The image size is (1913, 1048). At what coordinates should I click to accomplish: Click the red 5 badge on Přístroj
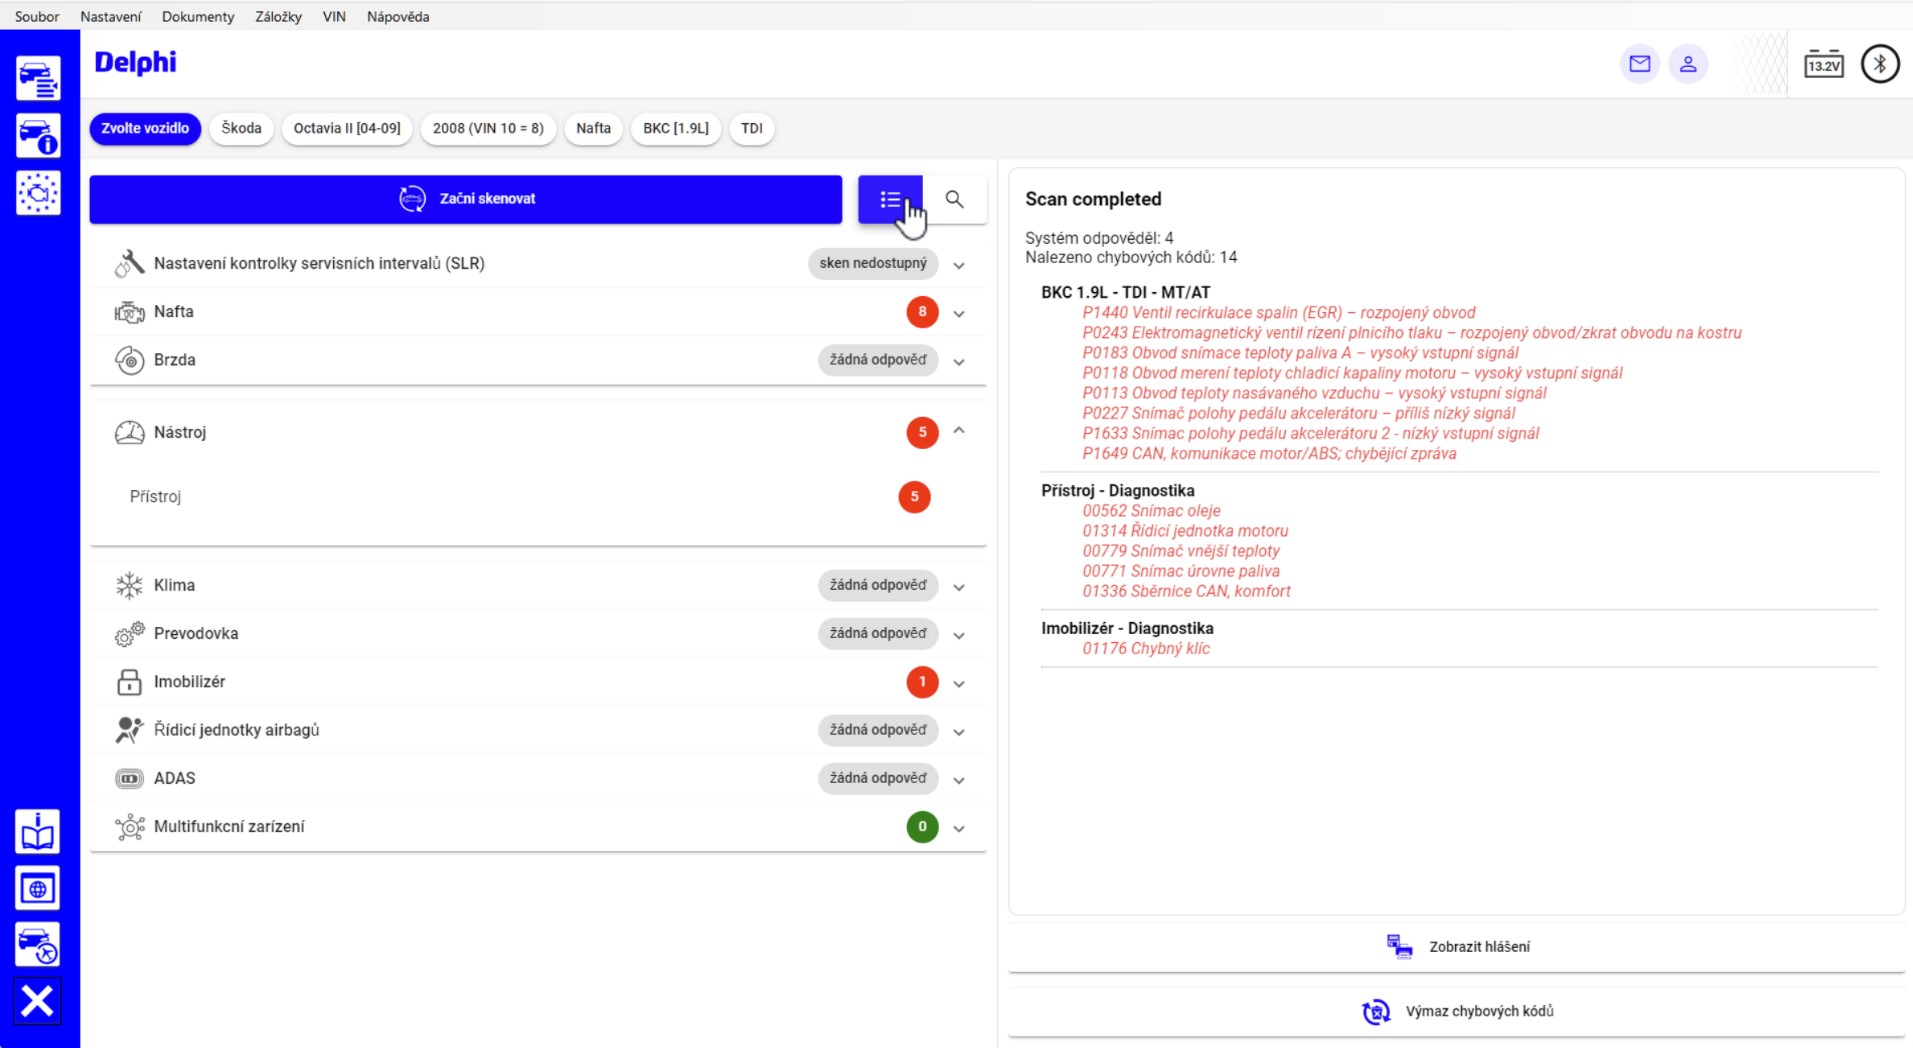coord(914,497)
